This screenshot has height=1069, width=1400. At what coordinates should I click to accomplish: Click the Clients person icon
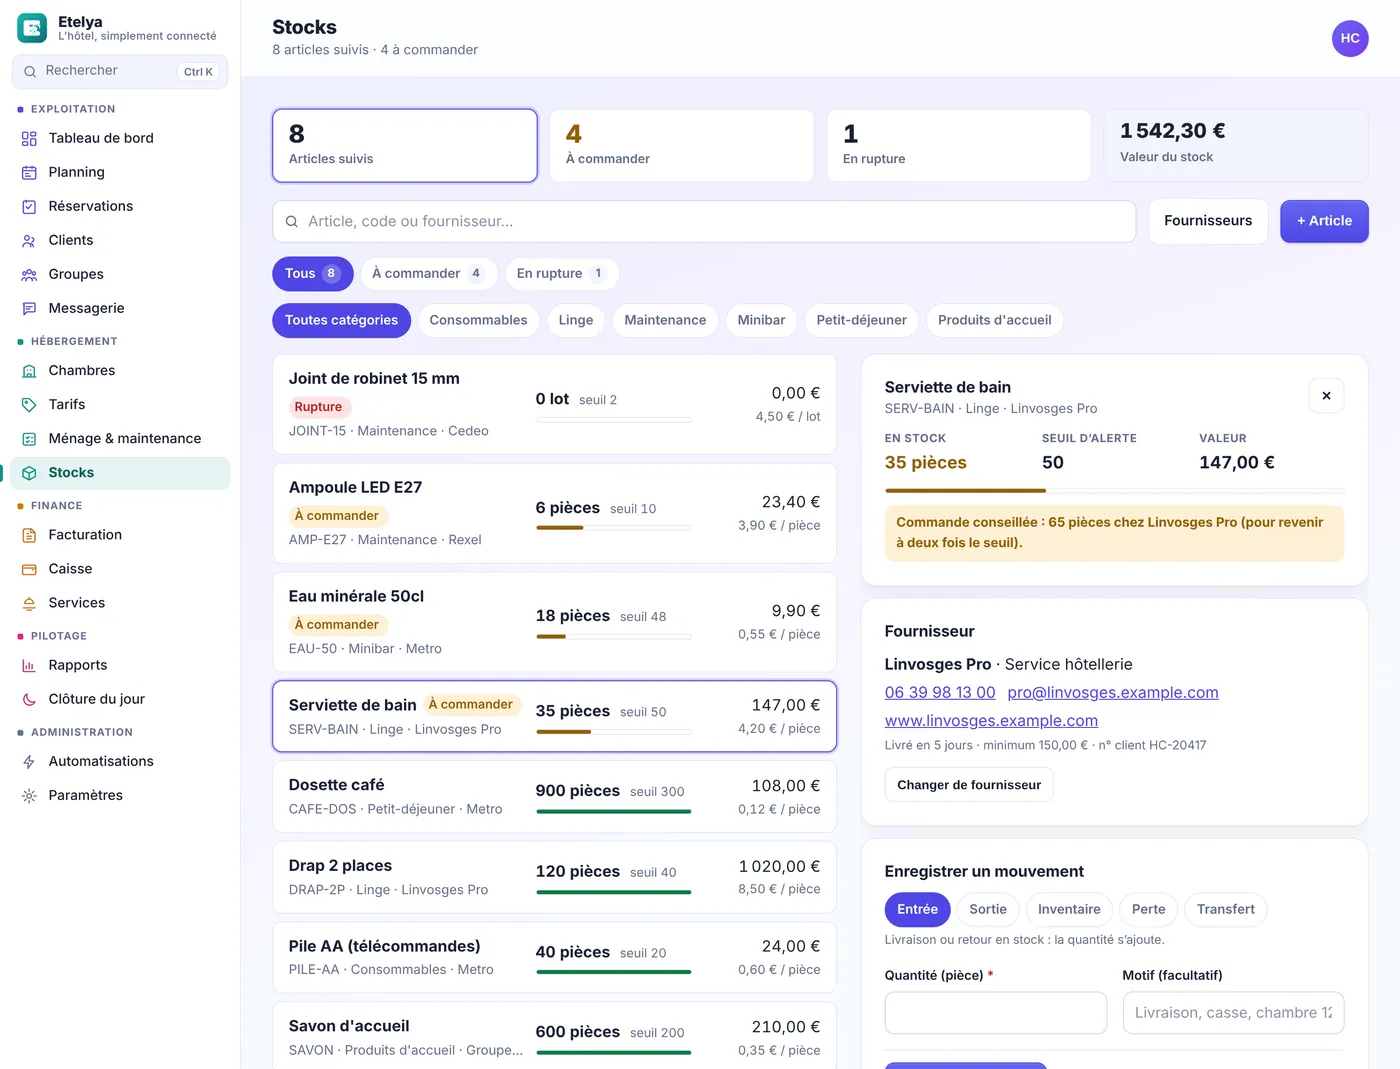pyautogui.click(x=29, y=241)
